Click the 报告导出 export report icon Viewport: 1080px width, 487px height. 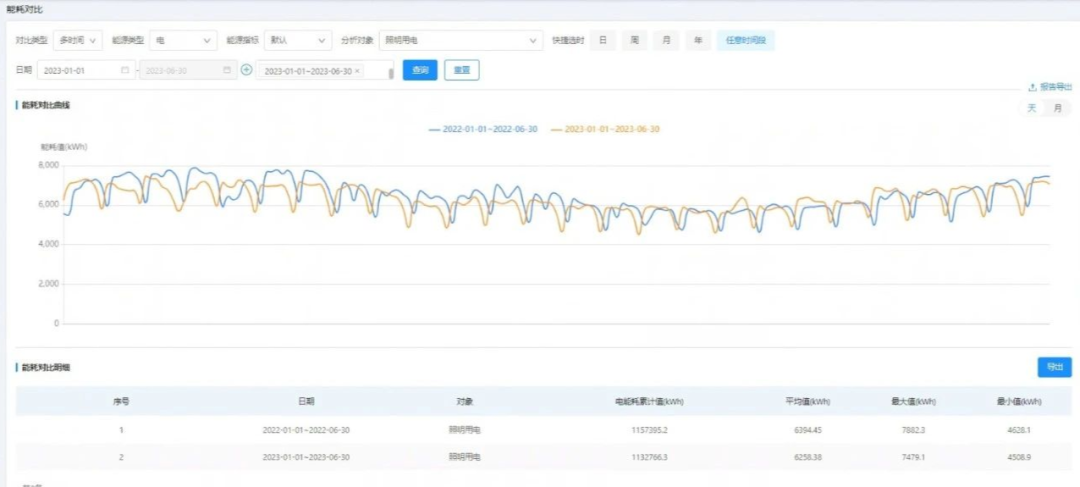[1032, 87]
